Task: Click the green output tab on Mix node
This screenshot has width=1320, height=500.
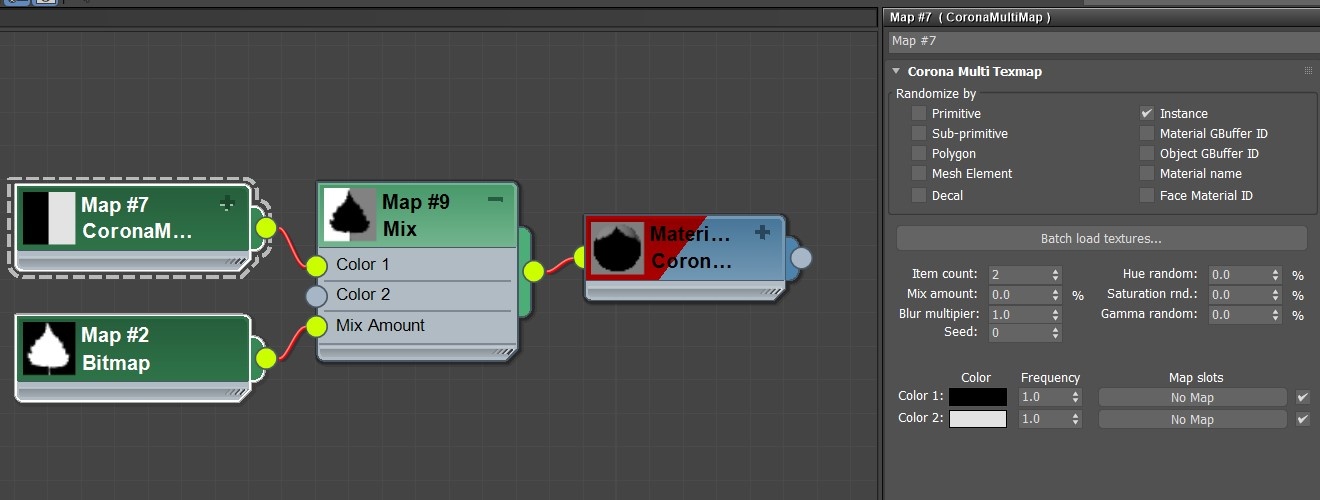Action: click(x=525, y=270)
